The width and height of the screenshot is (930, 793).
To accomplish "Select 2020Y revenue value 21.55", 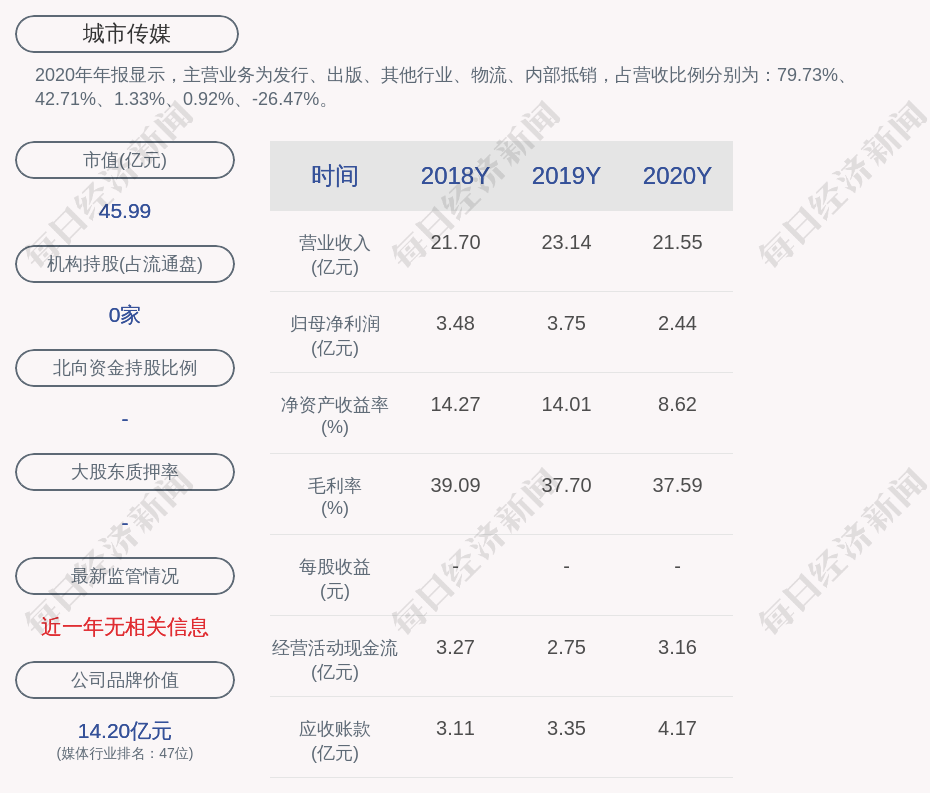I will tap(677, 243).
